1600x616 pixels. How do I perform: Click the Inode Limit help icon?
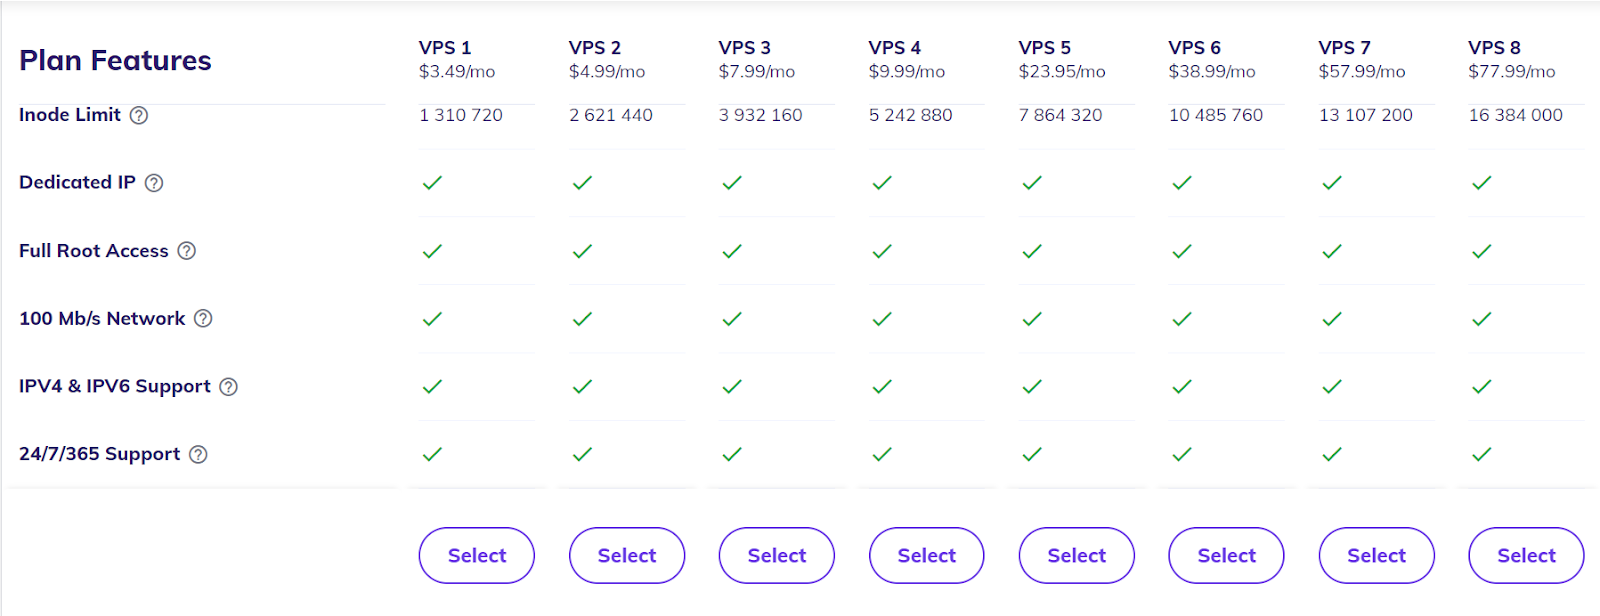139,115
